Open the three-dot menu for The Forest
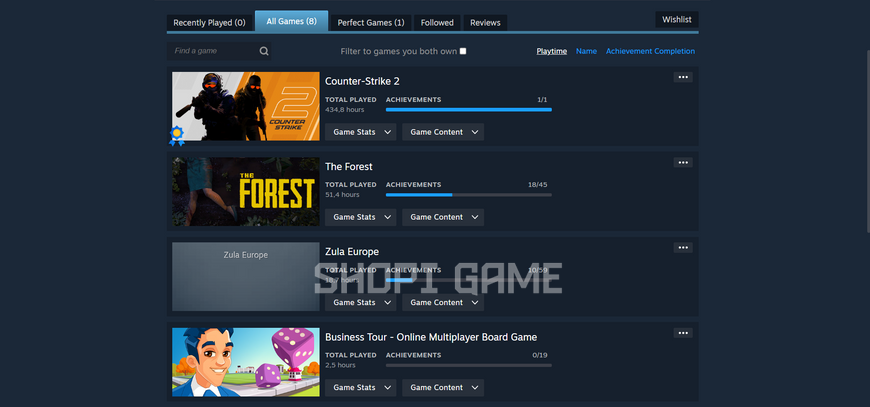Viewport: 870px width, 407px height. [683, 162]
